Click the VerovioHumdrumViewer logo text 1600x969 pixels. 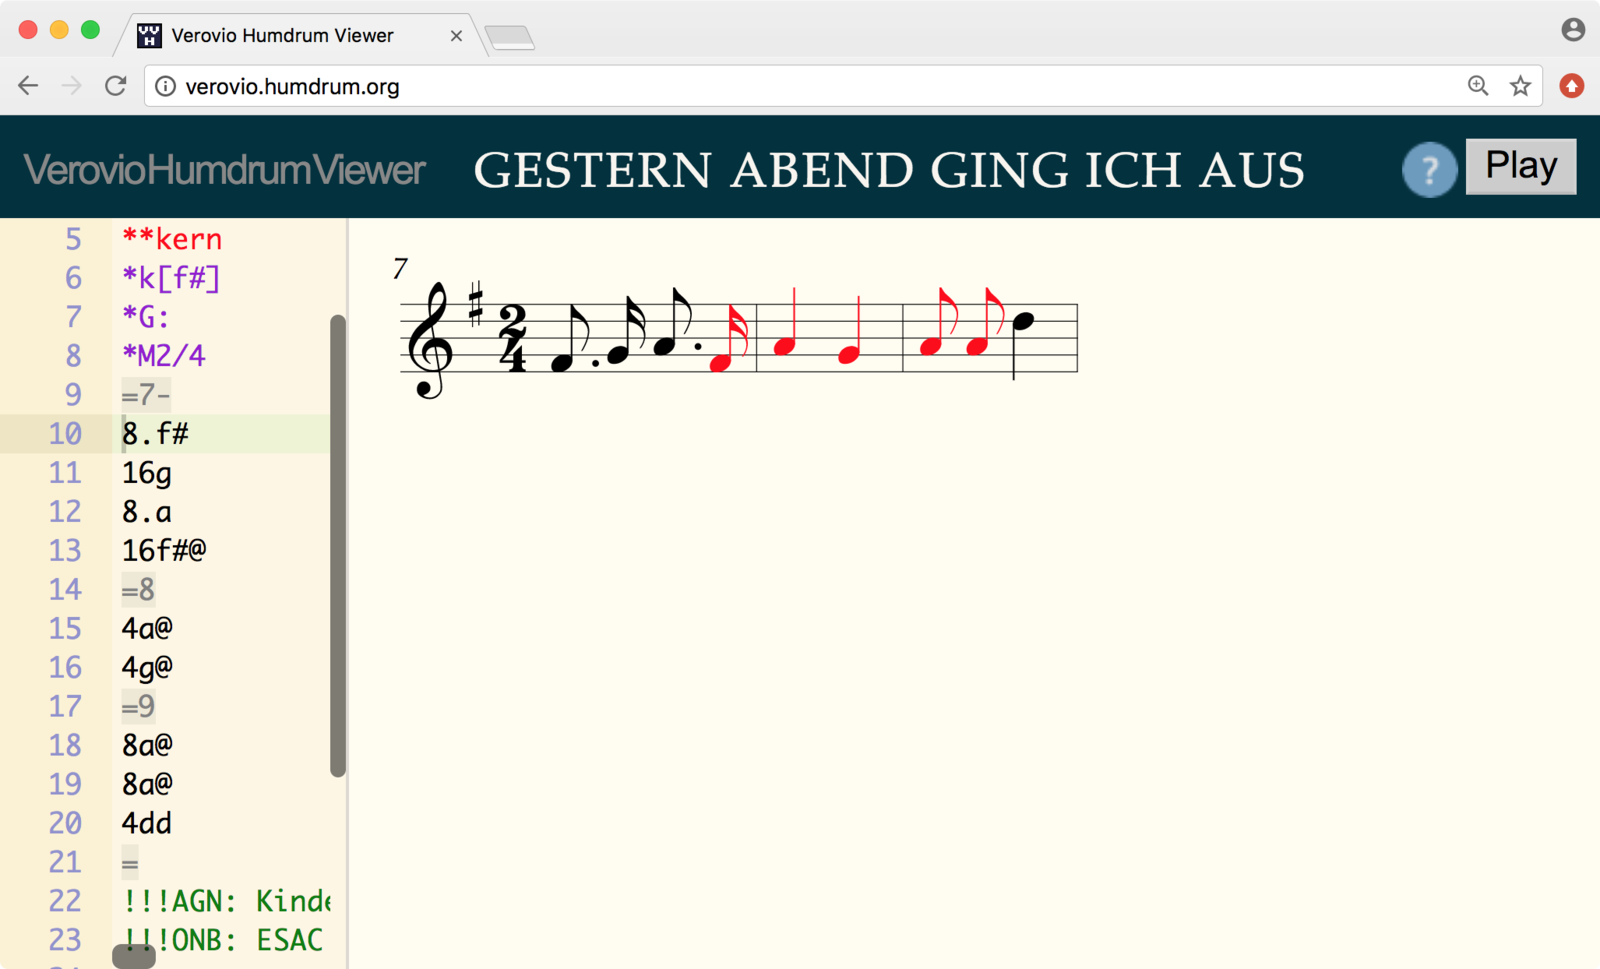[225, 170]
